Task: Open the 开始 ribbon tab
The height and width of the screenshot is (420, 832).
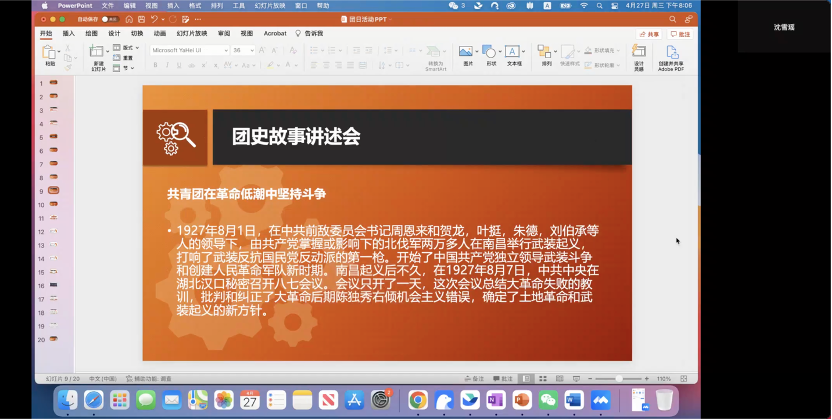Action: (x=46, y=33)
